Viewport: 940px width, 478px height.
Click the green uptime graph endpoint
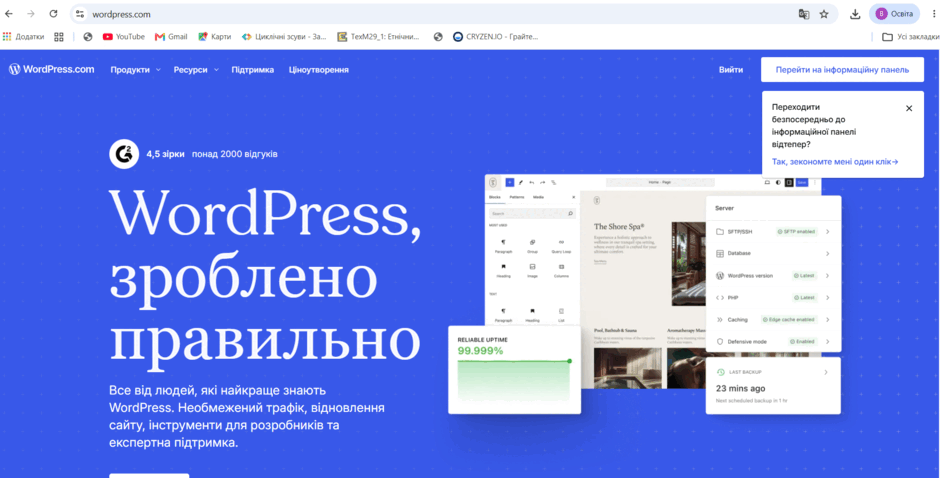point(569,361)
